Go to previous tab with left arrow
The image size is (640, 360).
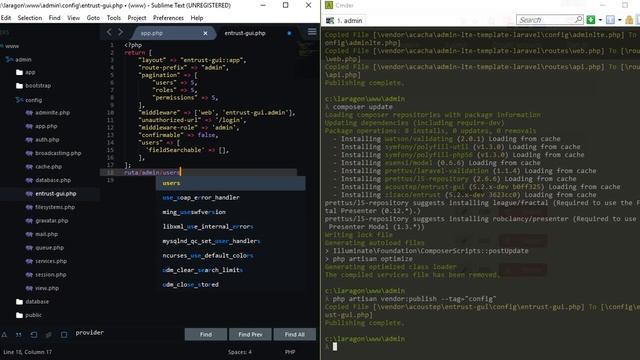109,32
